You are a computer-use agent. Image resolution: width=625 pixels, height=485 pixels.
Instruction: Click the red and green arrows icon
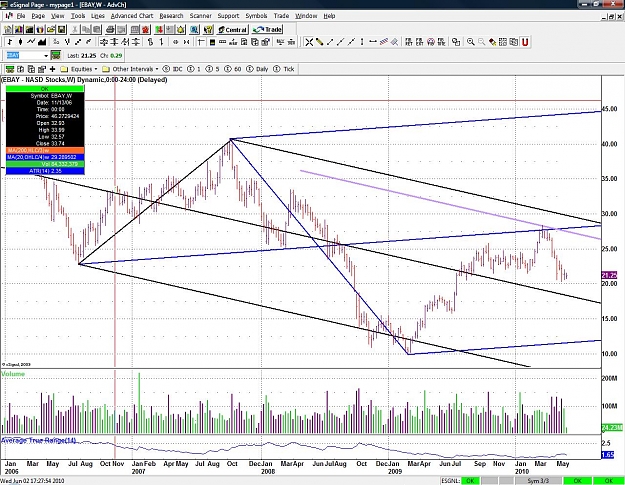(x=159, y=29)
